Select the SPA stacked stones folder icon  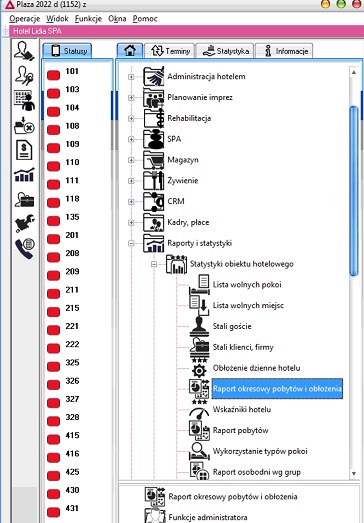[x=153, y=139]
